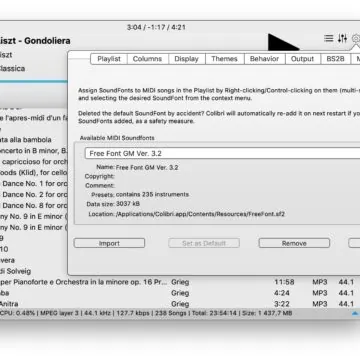This screenshot has width=360, height=360.
Task: Select the 'oods (Klid), for cello' row
Action: pyautogui.click(x=34, y=173)
